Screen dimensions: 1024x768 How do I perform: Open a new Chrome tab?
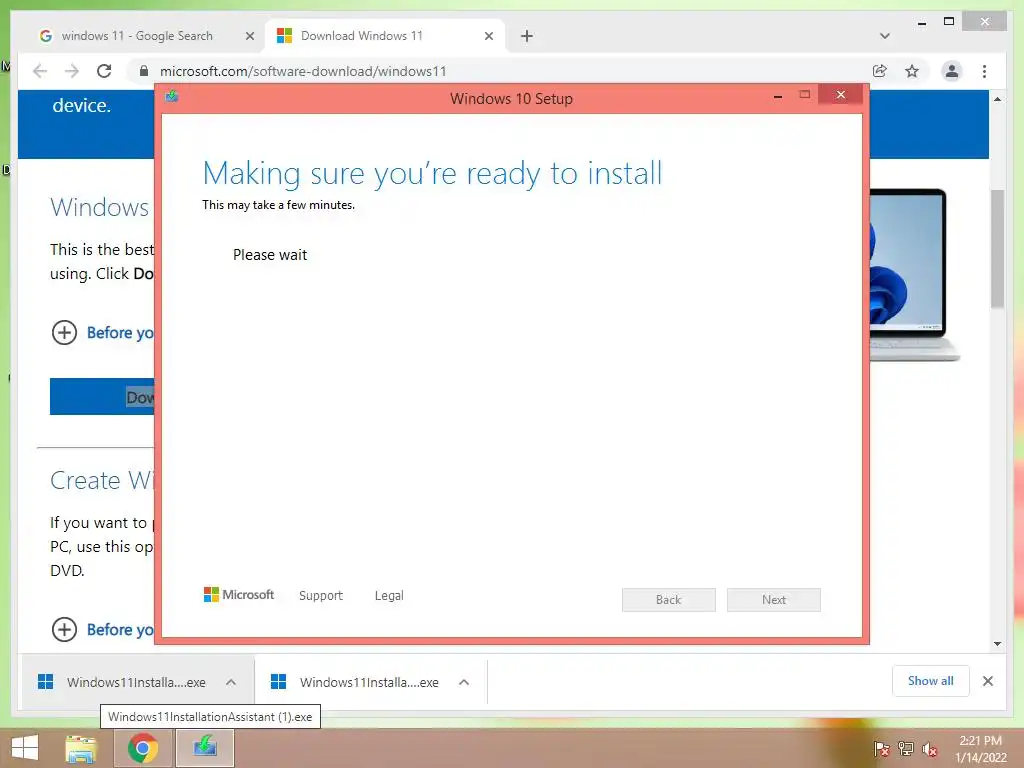tap(526, 36)
